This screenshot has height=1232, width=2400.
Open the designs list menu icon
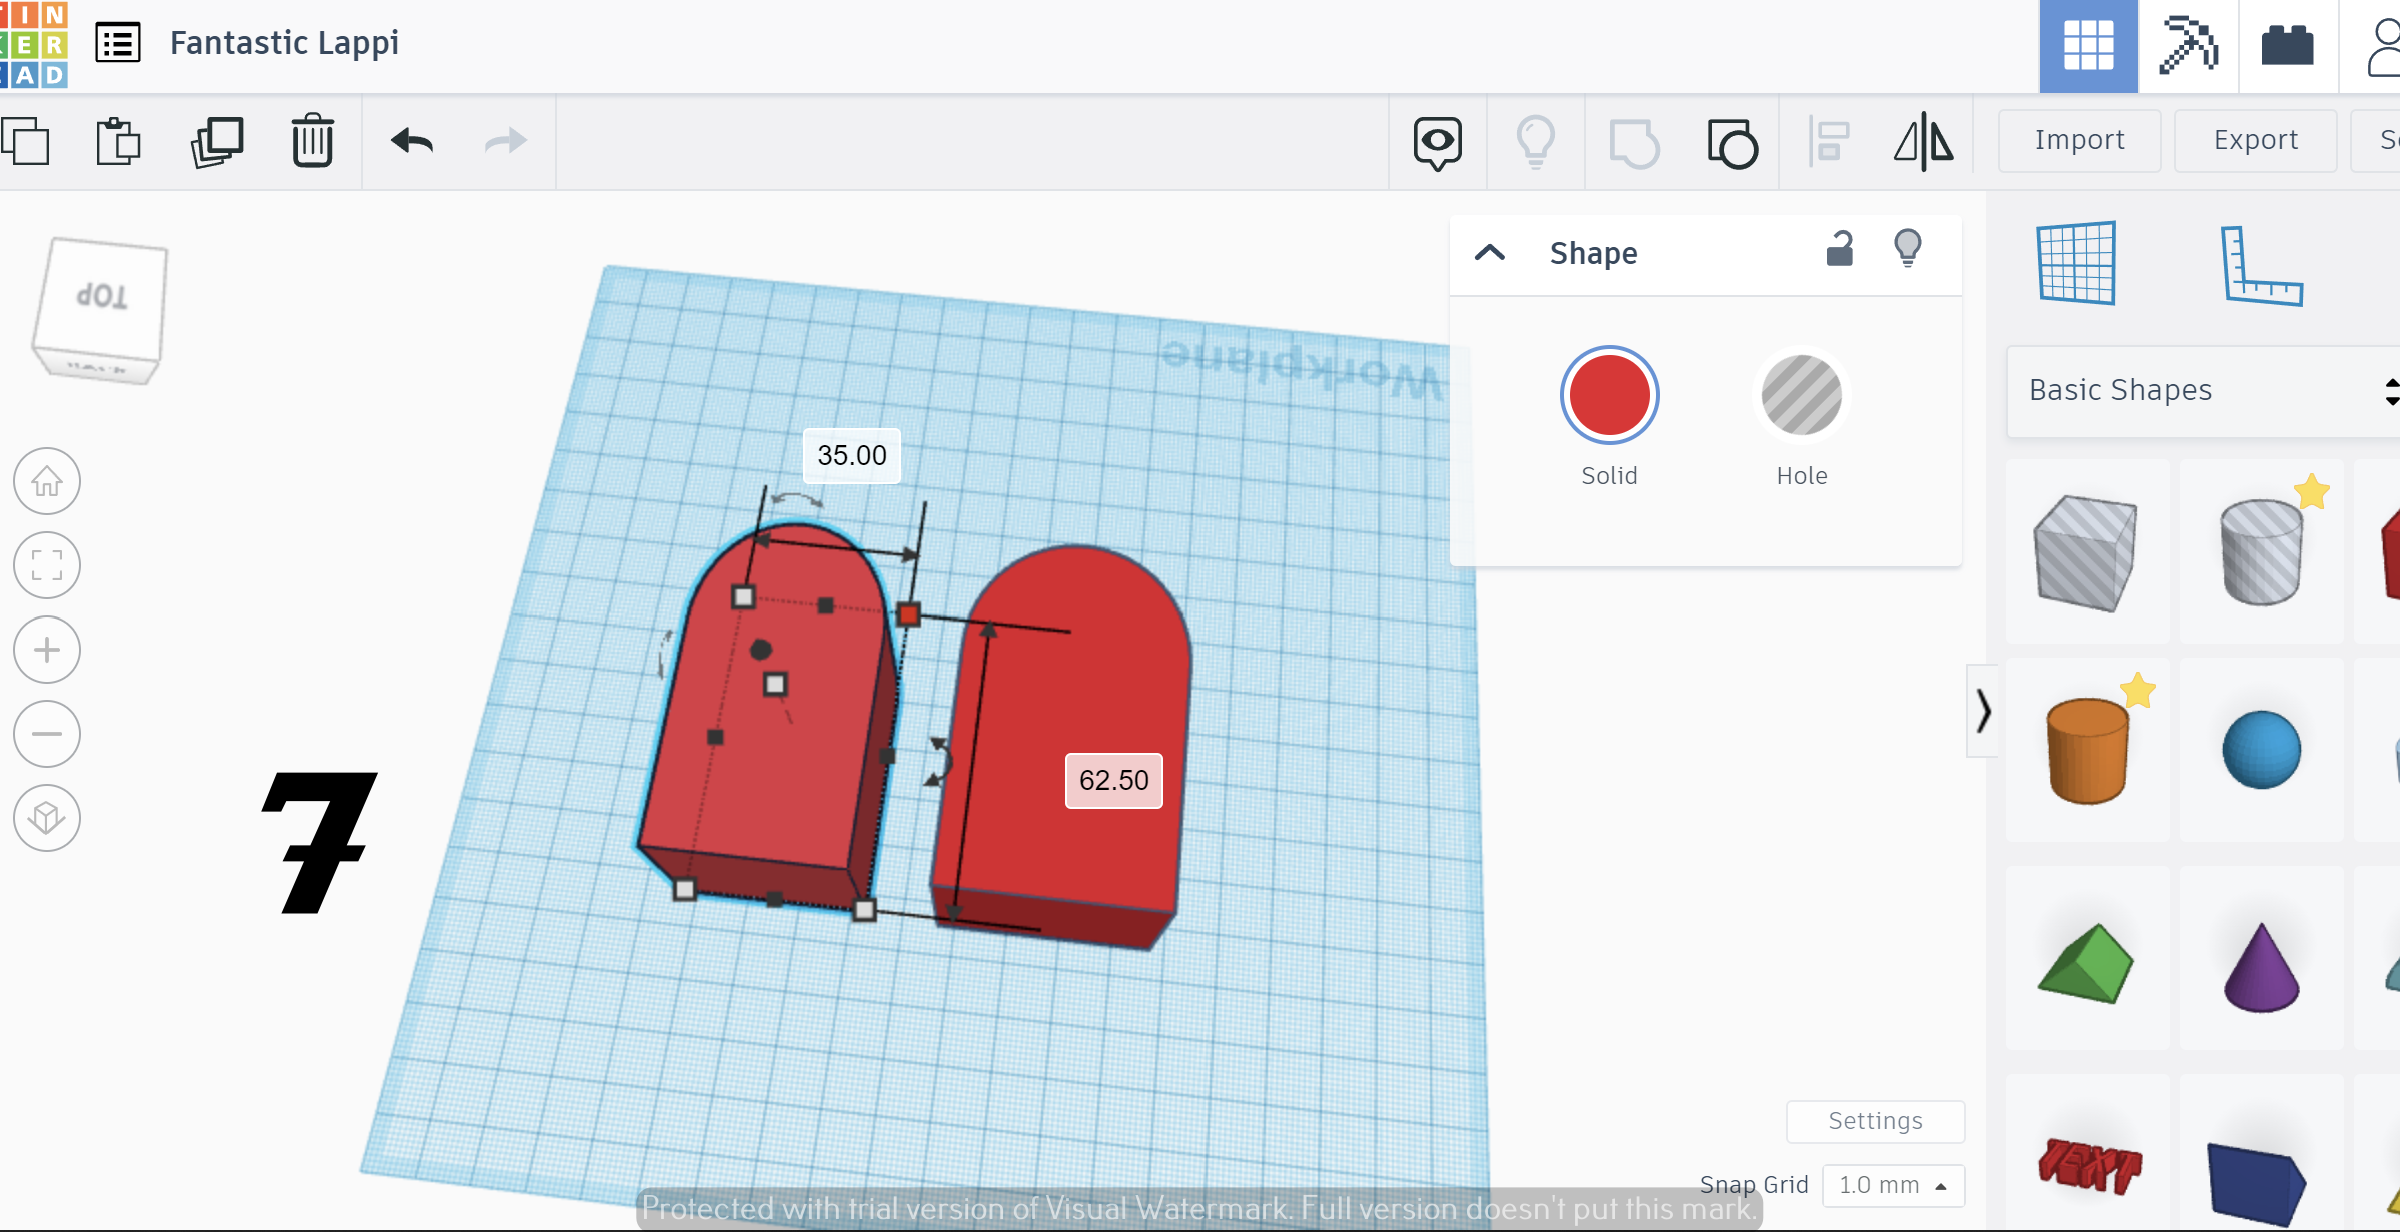point(118,43)
